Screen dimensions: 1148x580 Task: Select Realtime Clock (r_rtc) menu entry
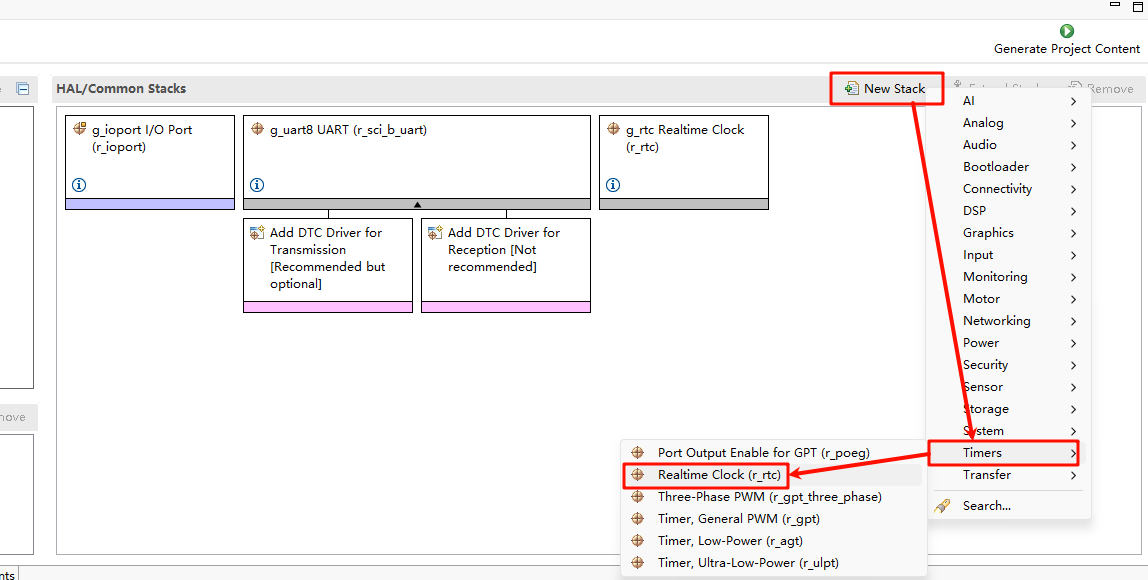point(718,475)
